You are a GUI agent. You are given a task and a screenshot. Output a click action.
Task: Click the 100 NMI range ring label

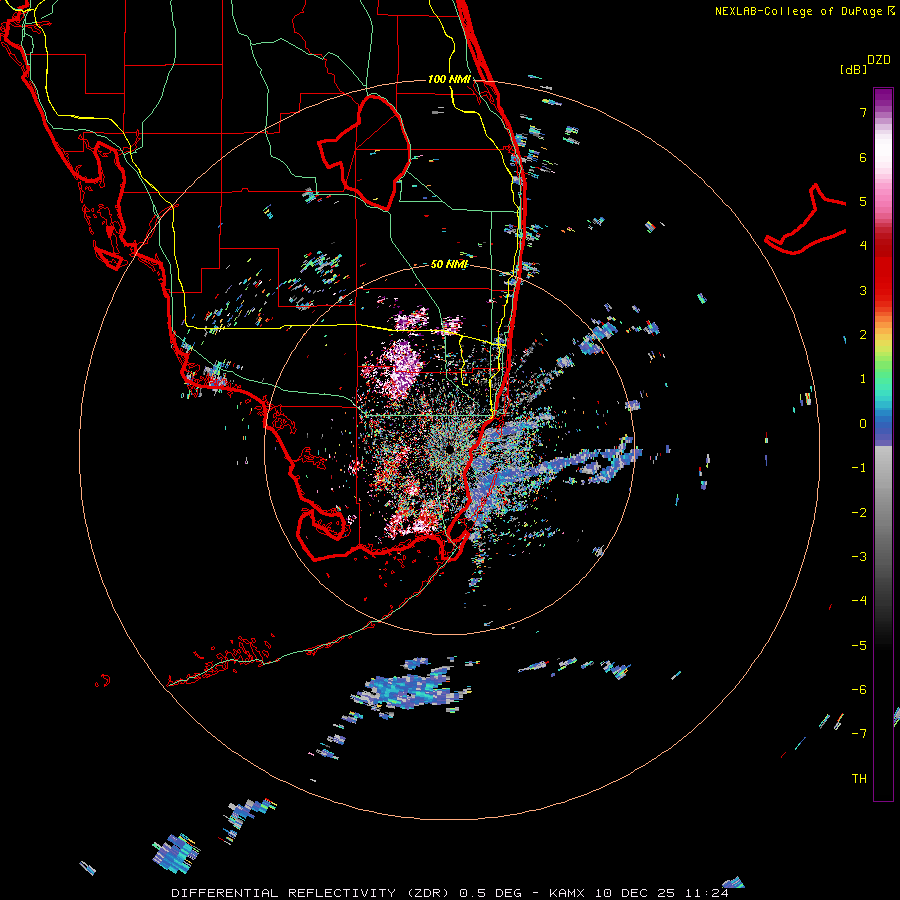[449, 79]
